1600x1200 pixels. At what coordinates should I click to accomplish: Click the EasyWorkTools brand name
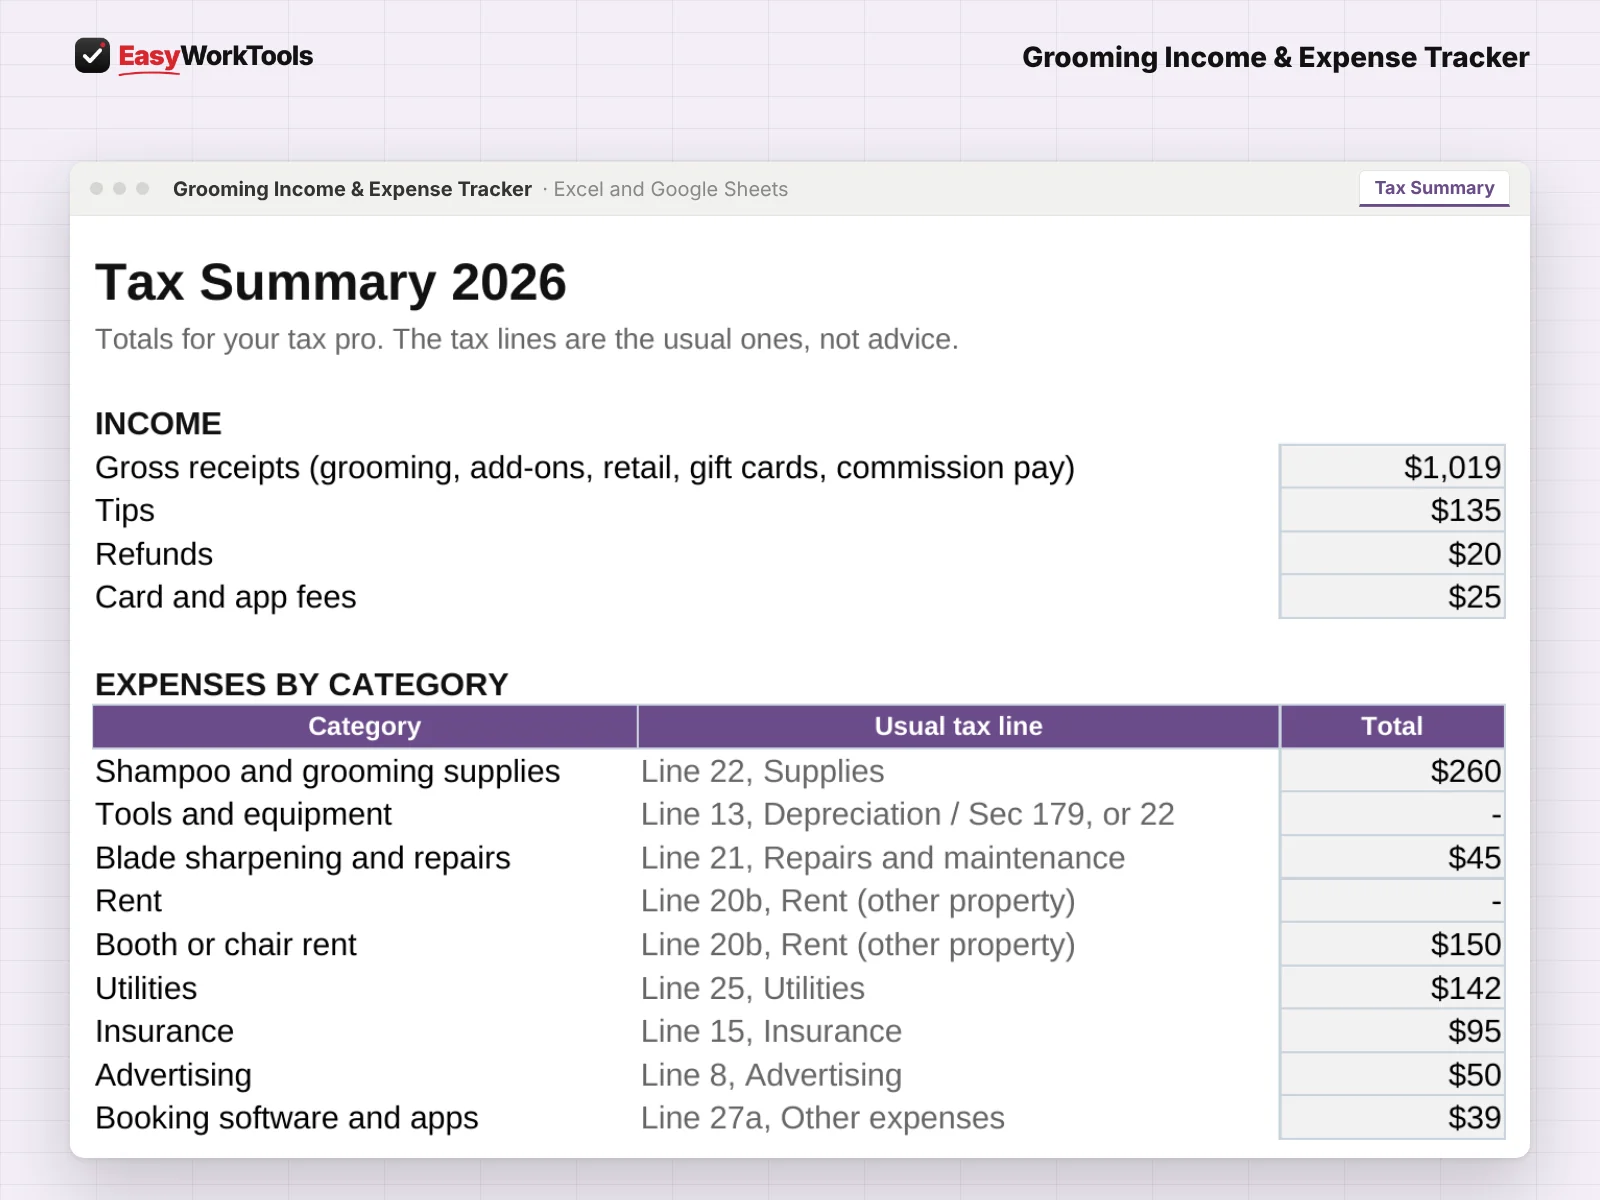click(216, 56)
